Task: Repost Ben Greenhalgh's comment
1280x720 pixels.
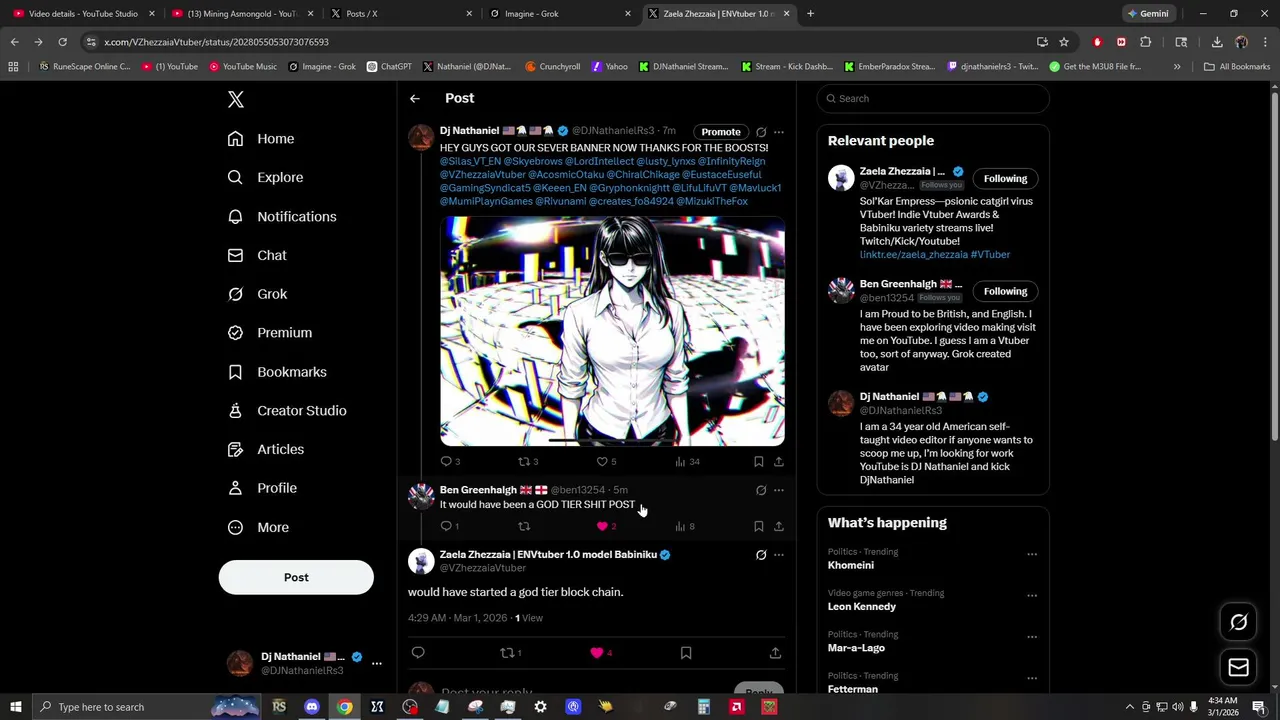Action: pyautogui.click(x=524, y=526)
